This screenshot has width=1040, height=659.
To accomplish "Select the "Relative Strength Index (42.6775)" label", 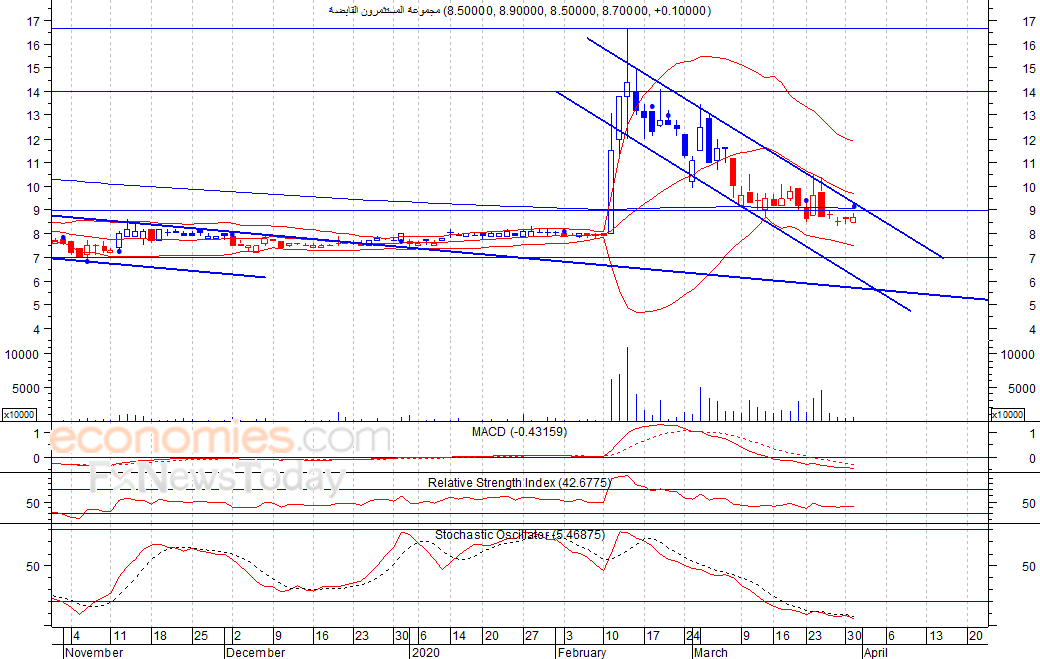I will pos(519,483).
